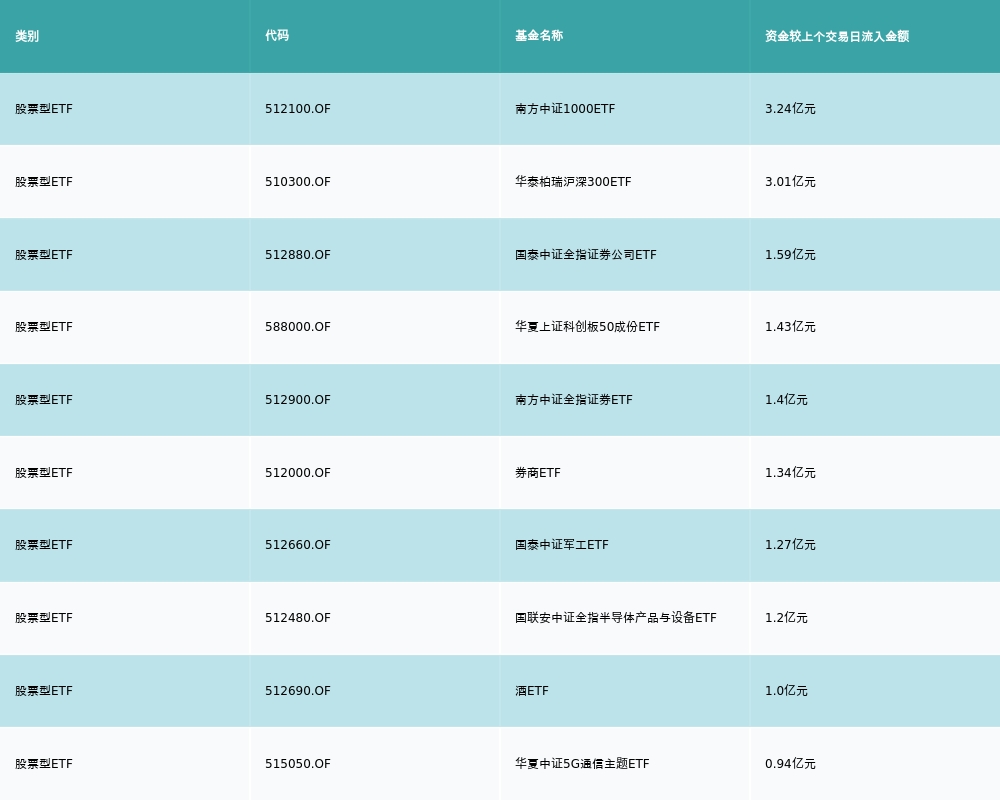
Task: Click the 3.01亿元 inflow value
Action: [x=790, y=182]
